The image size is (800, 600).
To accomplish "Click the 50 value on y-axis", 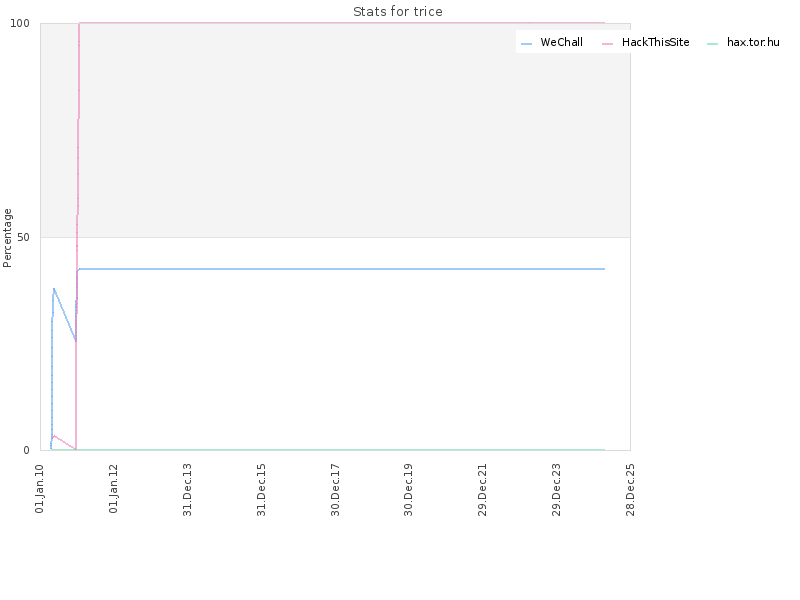I will (23, 237).
